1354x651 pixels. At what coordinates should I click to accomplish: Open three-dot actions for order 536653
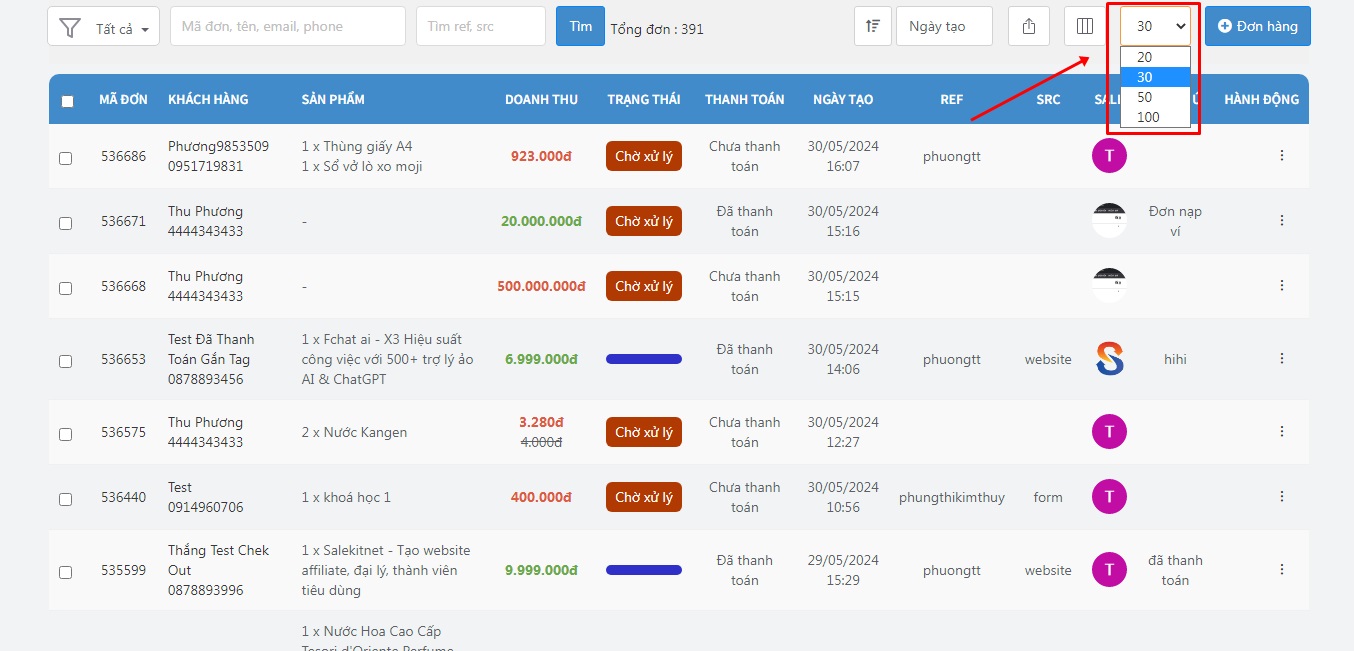(x=1281, y=359)
